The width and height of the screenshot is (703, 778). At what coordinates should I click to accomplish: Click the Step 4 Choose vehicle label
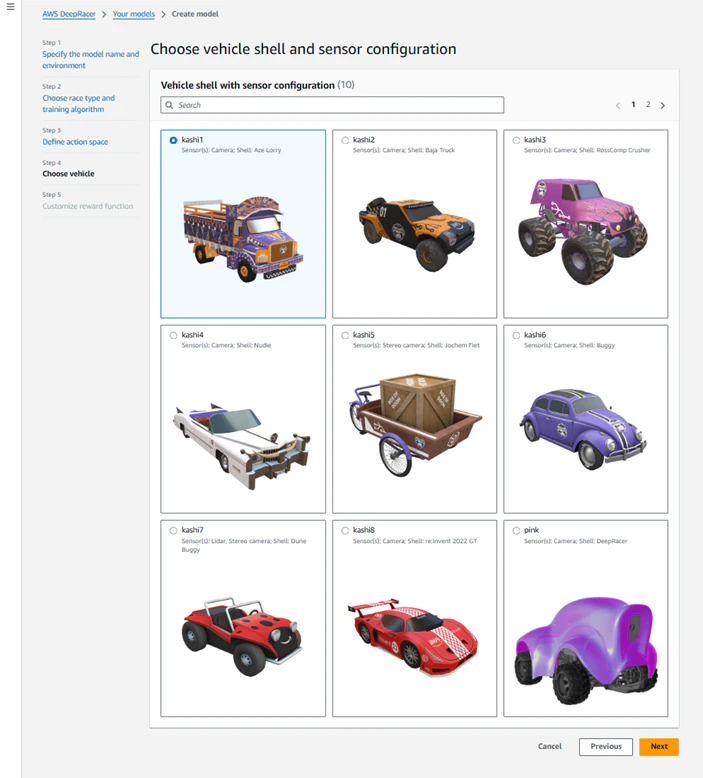click(x=68, y=174)
